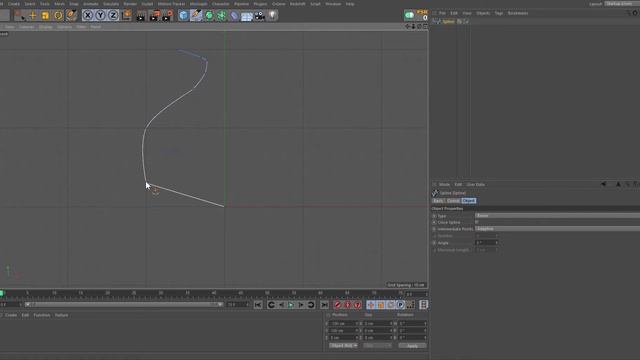Open the purple Deformer icon
Screen dimensions: 640x360
click(234, 16)
